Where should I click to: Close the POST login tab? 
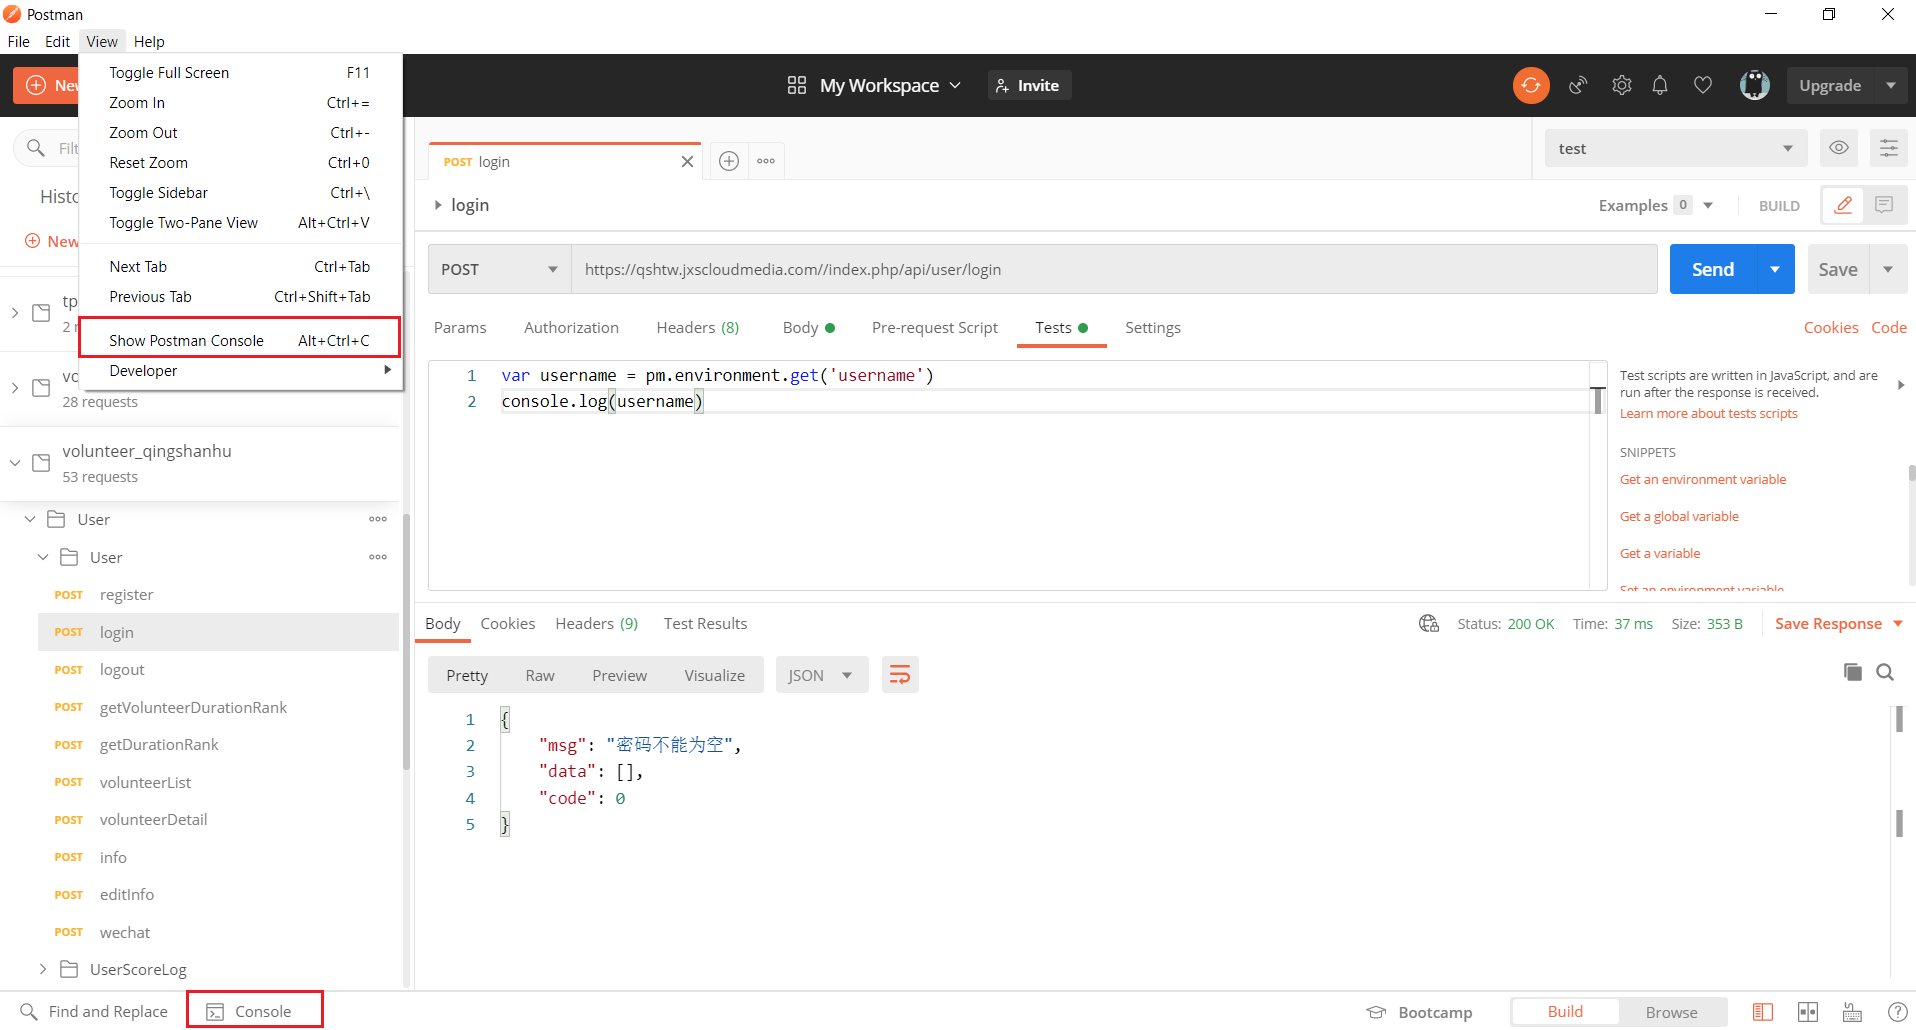[687, 162]
